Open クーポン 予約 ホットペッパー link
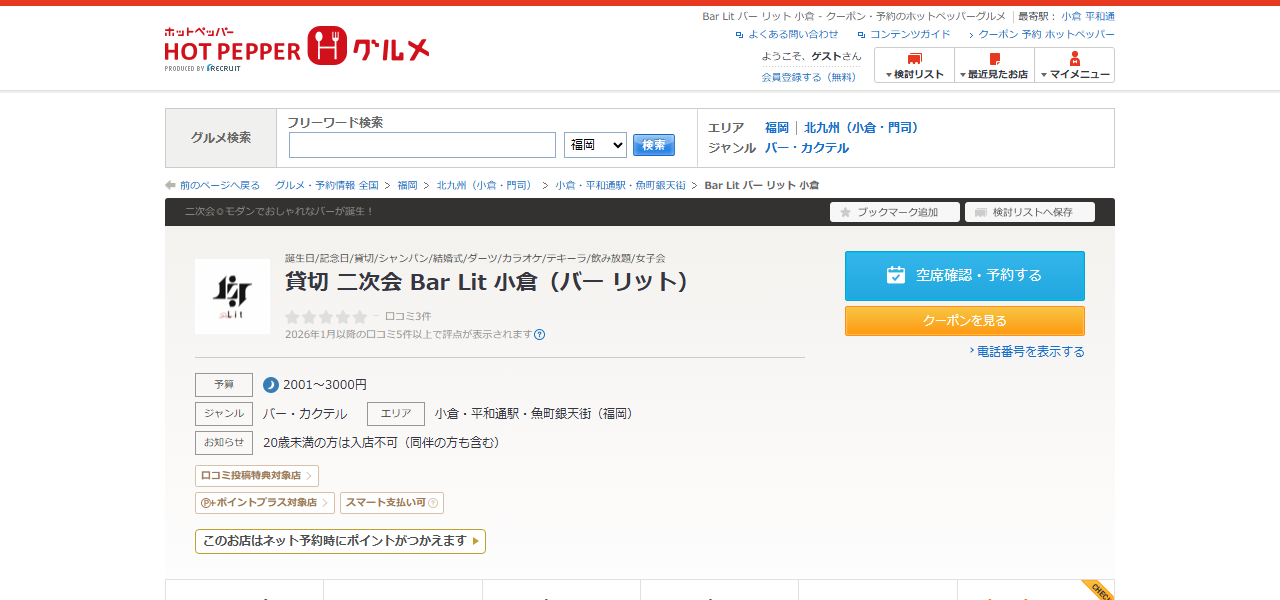The width and height of the screenshot is (1280, 600). (x=1046, y=34)
